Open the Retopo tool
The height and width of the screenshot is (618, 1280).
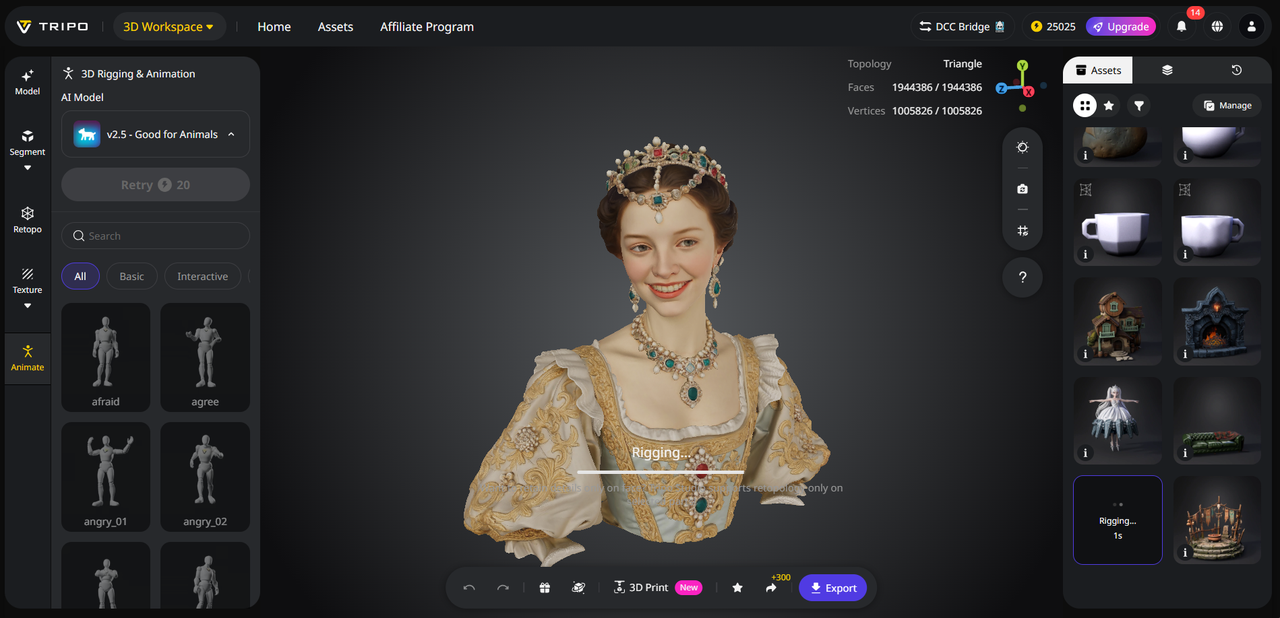tap(27, 220)
